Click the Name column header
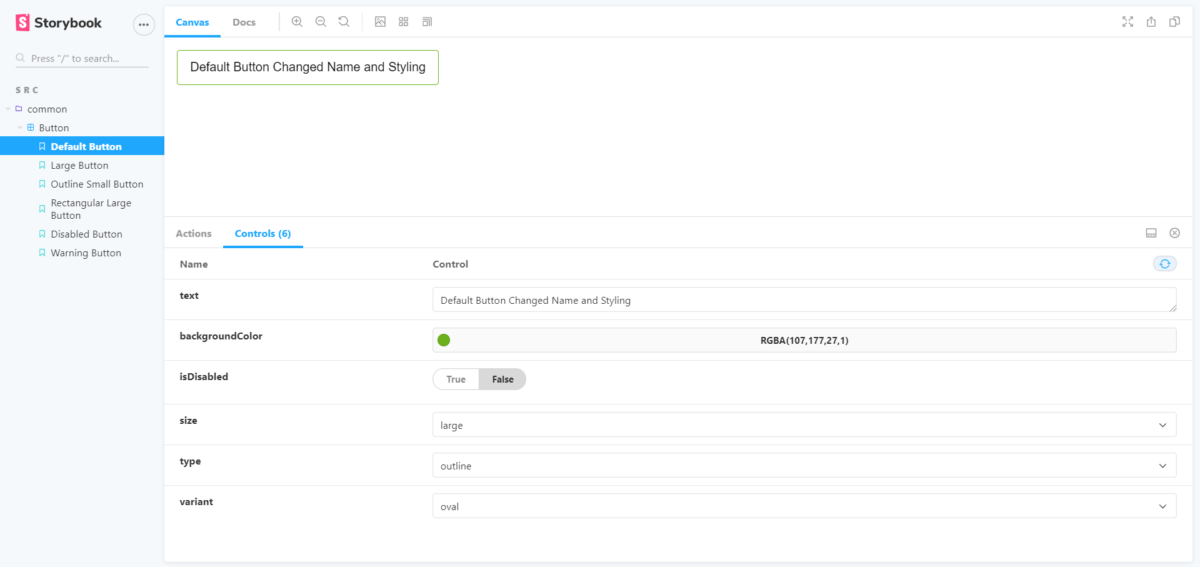The width and height of the screenshot is (1200, 567). coord(194,264)
